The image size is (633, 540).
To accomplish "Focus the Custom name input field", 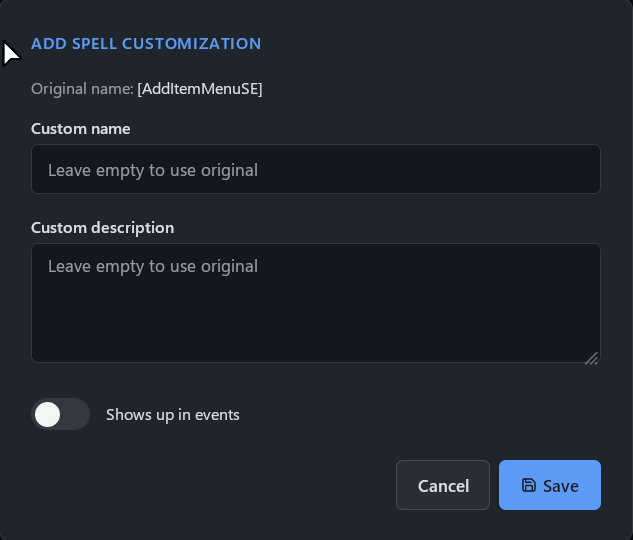I will pyautogui.click(x=316, y=169).
